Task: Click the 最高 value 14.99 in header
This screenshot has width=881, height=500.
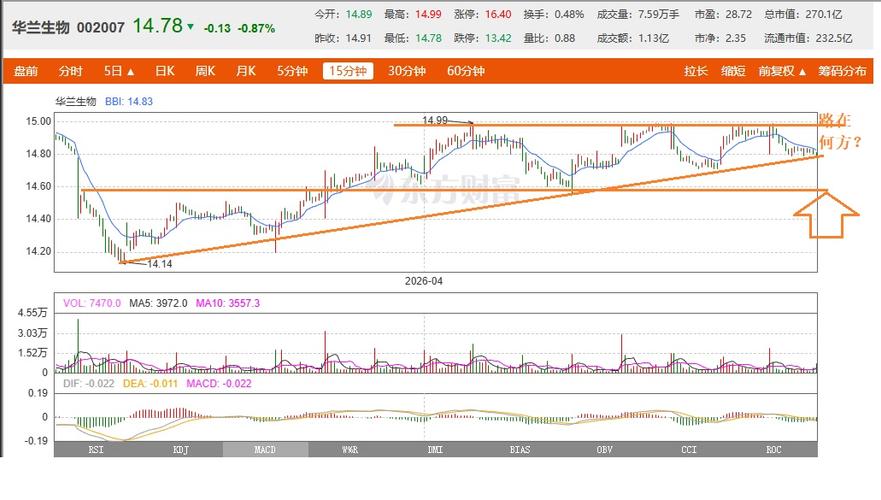Action: tap(429, 15)
